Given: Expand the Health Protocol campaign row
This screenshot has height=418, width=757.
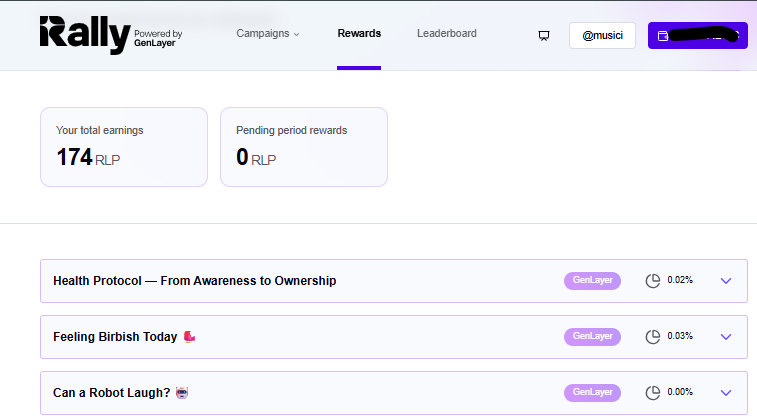Looking at the screenshot, I should coord(726,281).
